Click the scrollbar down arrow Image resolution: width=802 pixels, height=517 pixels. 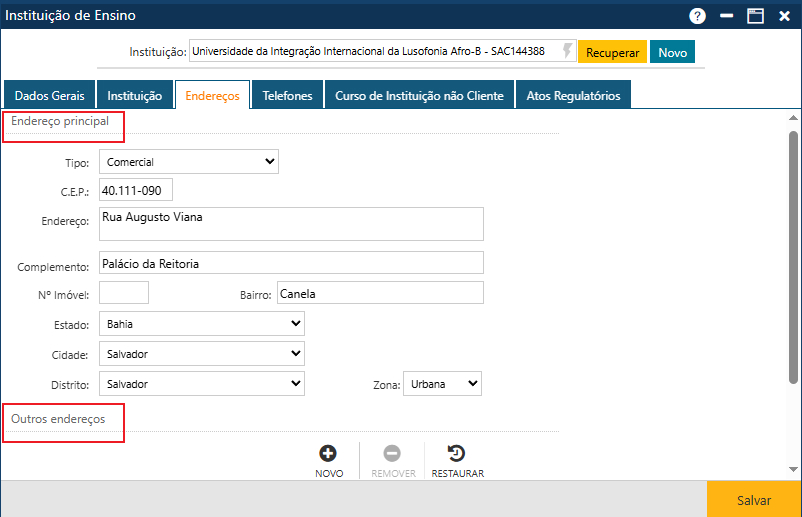coord(793,469)
